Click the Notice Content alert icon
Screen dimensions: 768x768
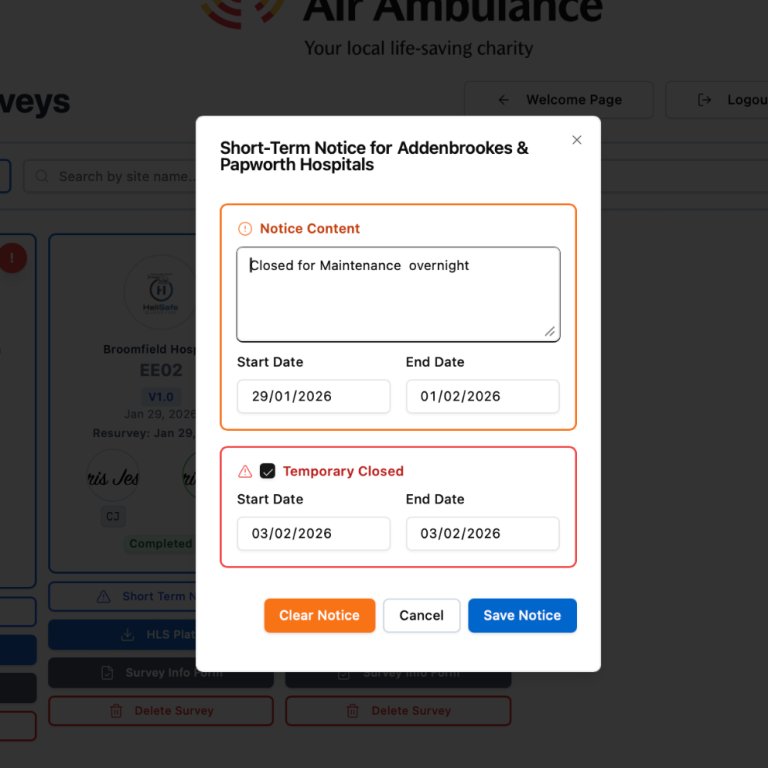point(245,229)
